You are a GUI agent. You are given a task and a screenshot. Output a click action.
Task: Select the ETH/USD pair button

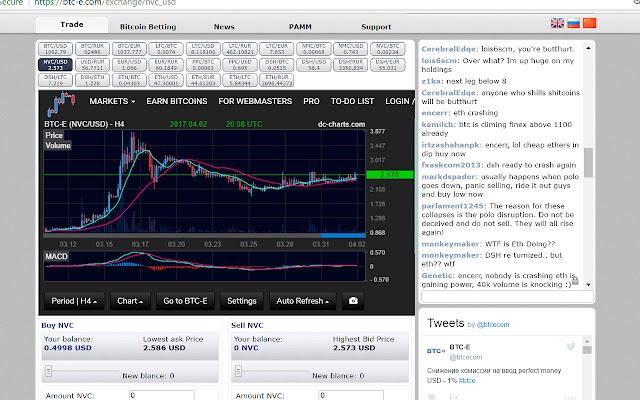(x=166, y=80)
